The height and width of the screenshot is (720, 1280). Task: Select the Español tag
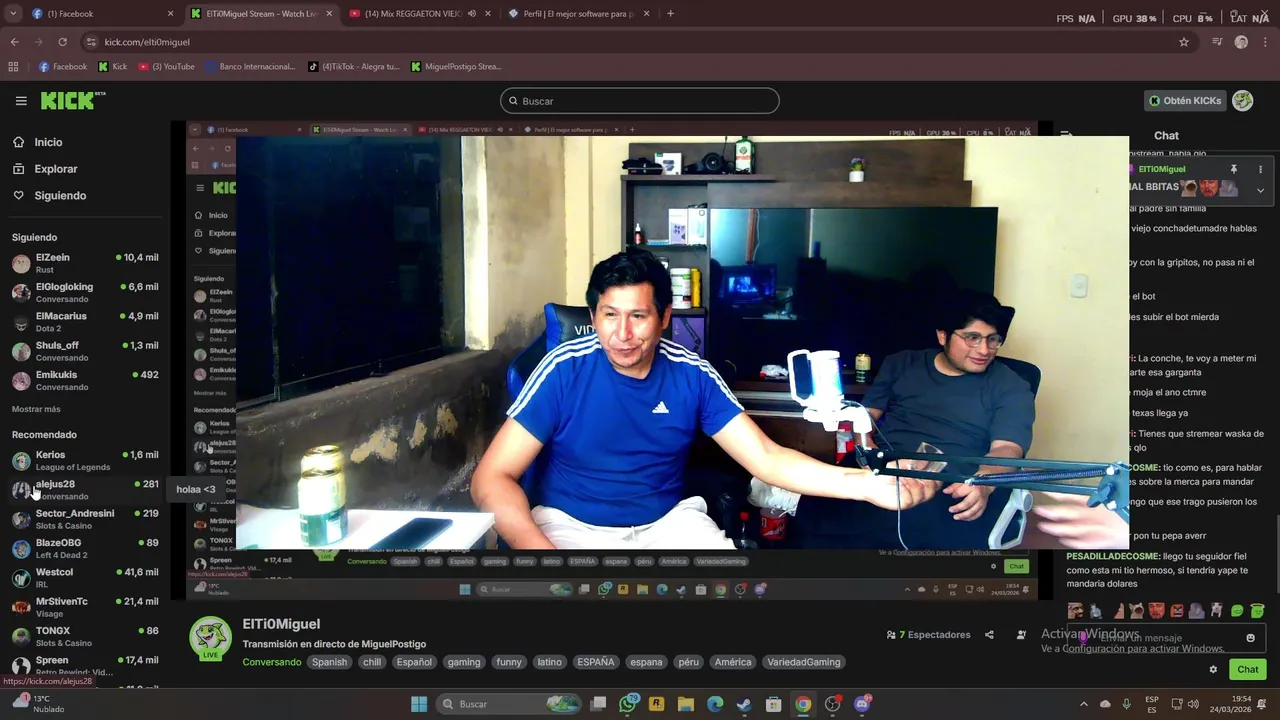[x=414, y=662]
